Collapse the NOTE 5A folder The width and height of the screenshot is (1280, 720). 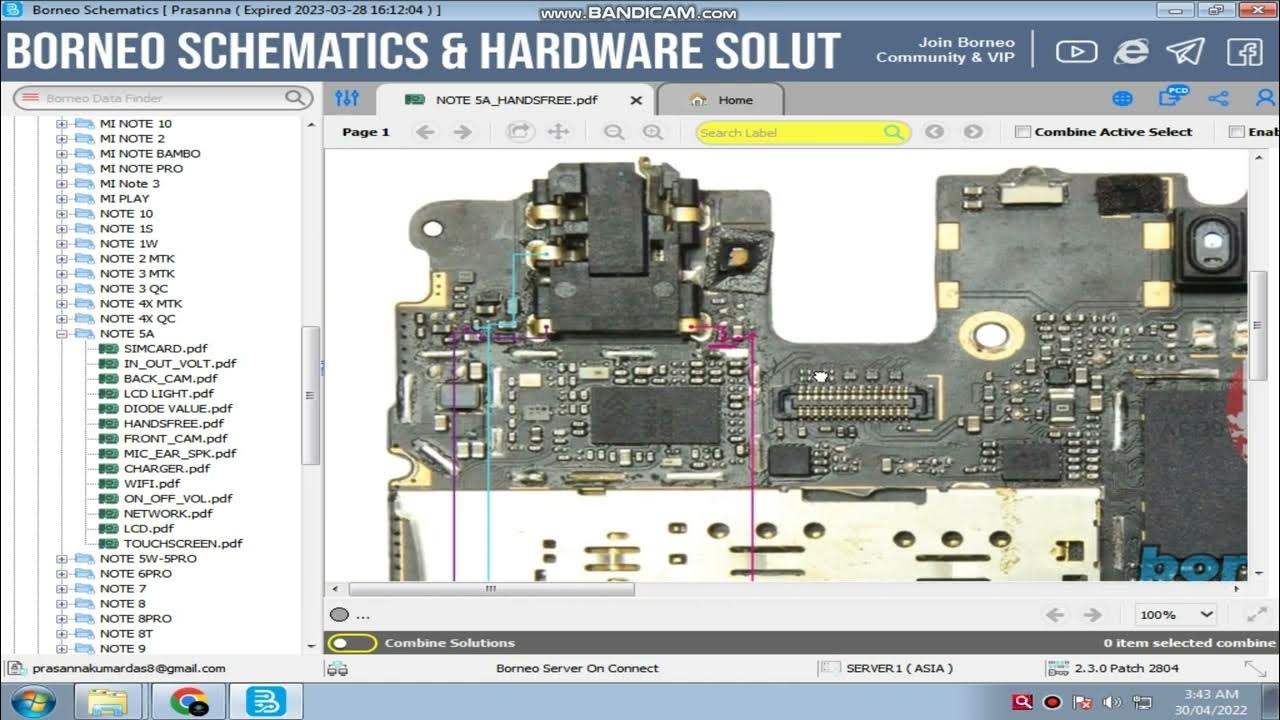tap(62, 334)
